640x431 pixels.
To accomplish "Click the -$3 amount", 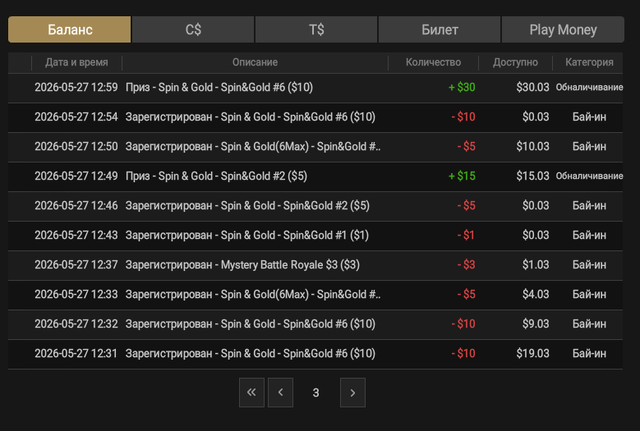I will pyautogui.click(x=466, y=265).
